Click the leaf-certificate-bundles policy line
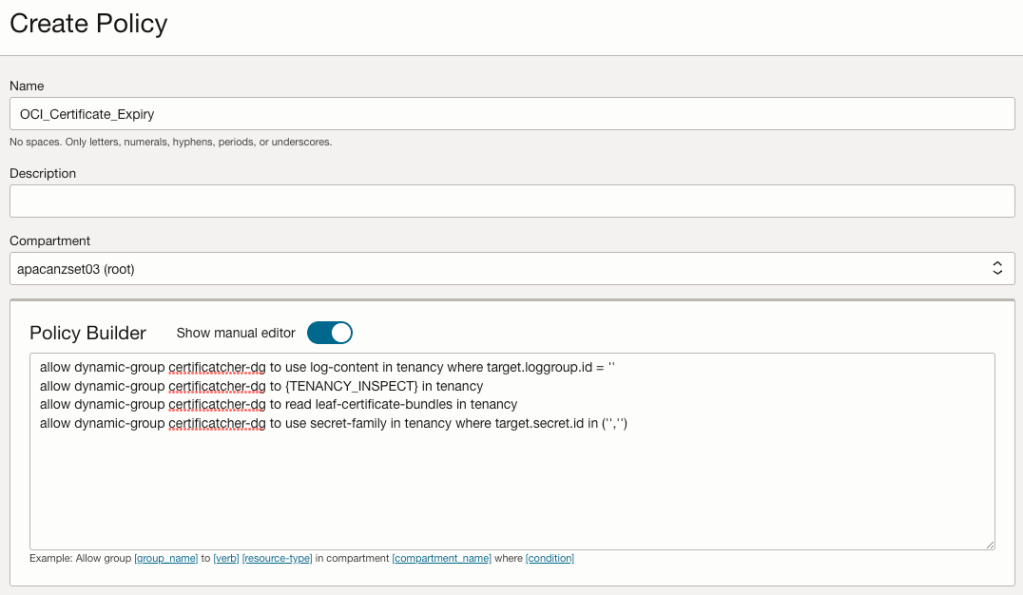Screen dimensions: 1023x595 (278, 405)
